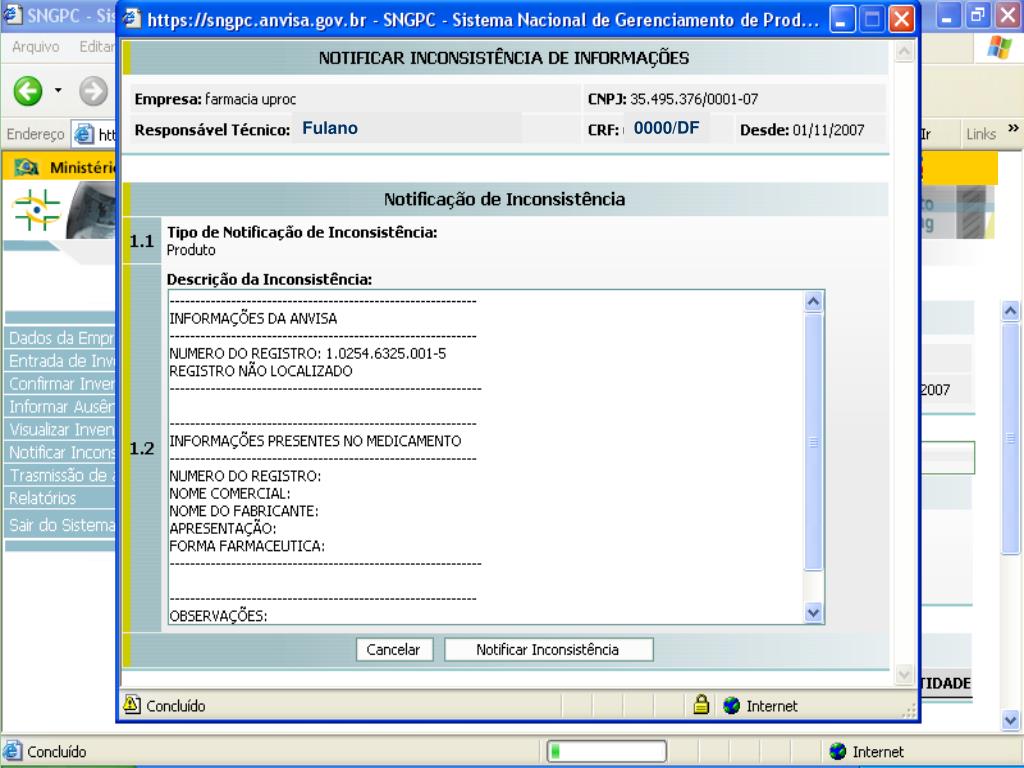
Task: Minimize the popup notification window
Action: 842,20
